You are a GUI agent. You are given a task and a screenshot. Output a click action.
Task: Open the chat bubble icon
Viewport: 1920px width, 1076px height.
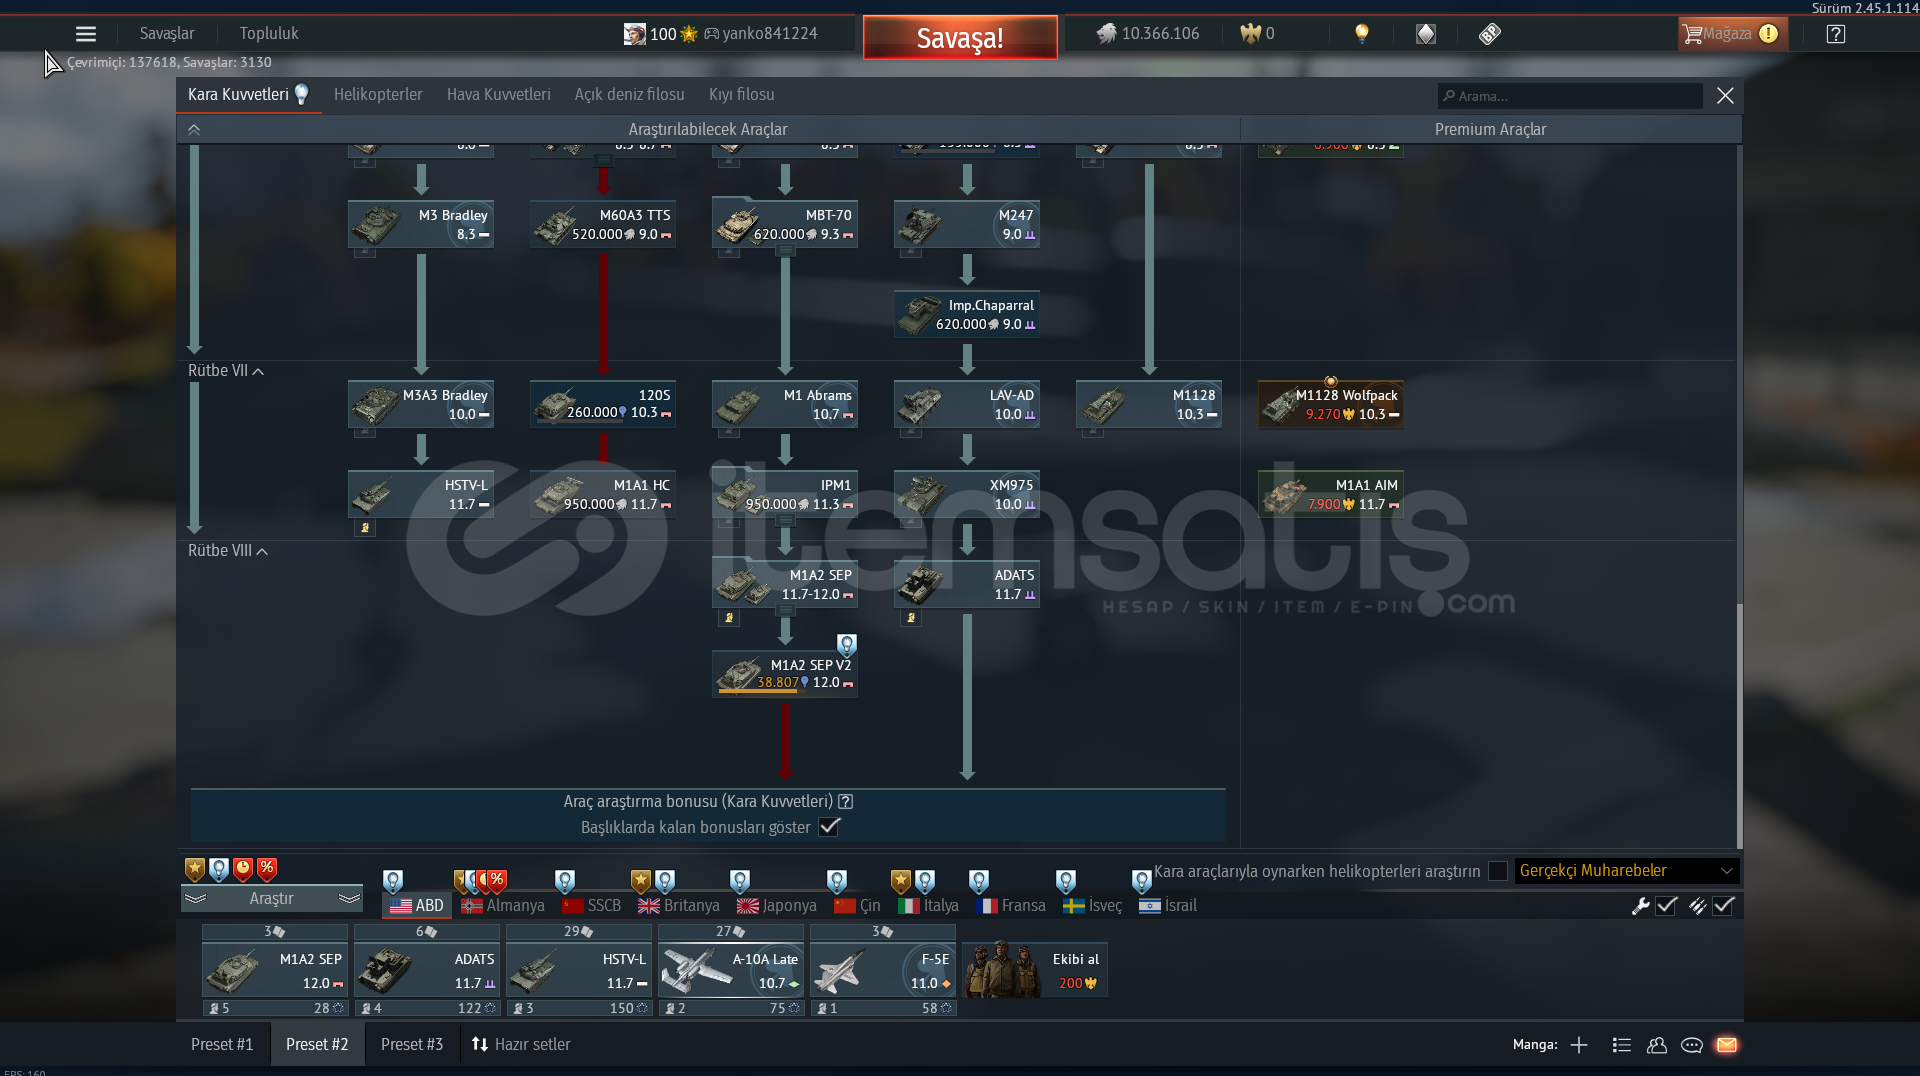tap(1692, 1045)
